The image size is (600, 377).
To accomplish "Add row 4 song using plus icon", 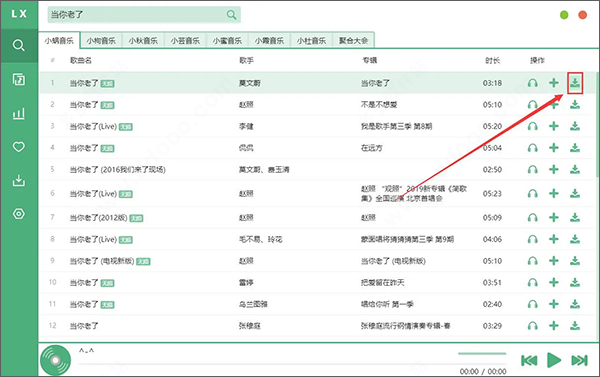I will pos(554,148).
